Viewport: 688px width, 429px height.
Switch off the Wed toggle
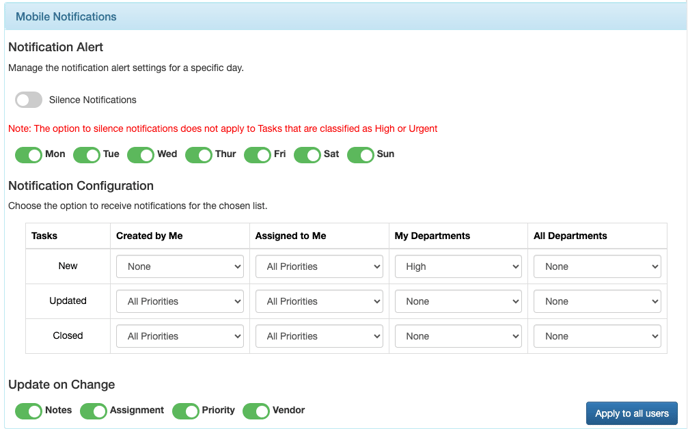pos(140,154)
